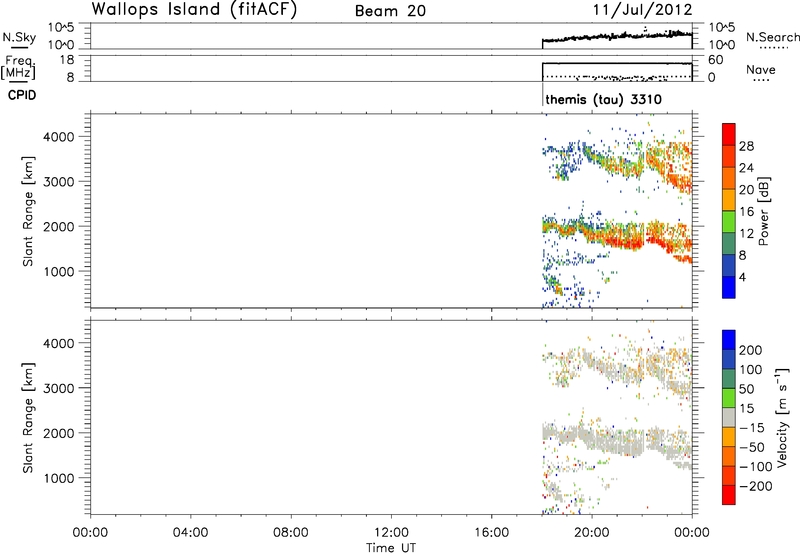Click the 28 tick on Power colorbar
This screenshot has width=800, height=554.
pyautogui.click(x=746, y=146)
